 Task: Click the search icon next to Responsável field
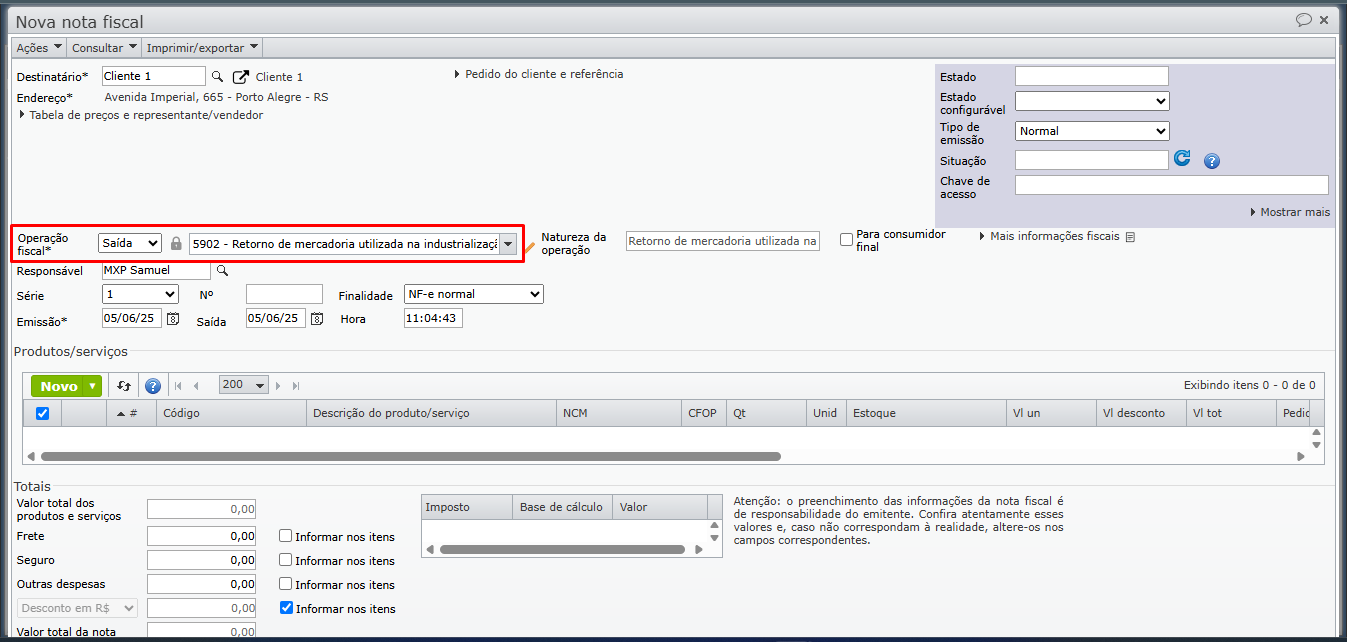[223, 271]
